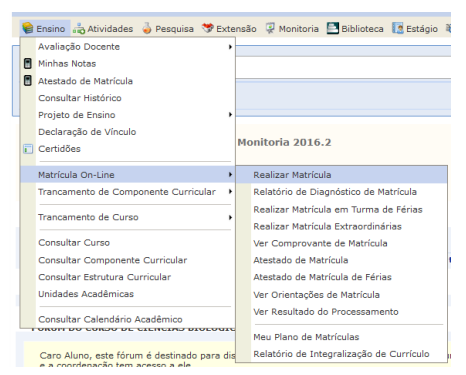Choose Declaração de Vínculo
The height and width of the screenshot is (375, 466).
(x=128, y=132)
